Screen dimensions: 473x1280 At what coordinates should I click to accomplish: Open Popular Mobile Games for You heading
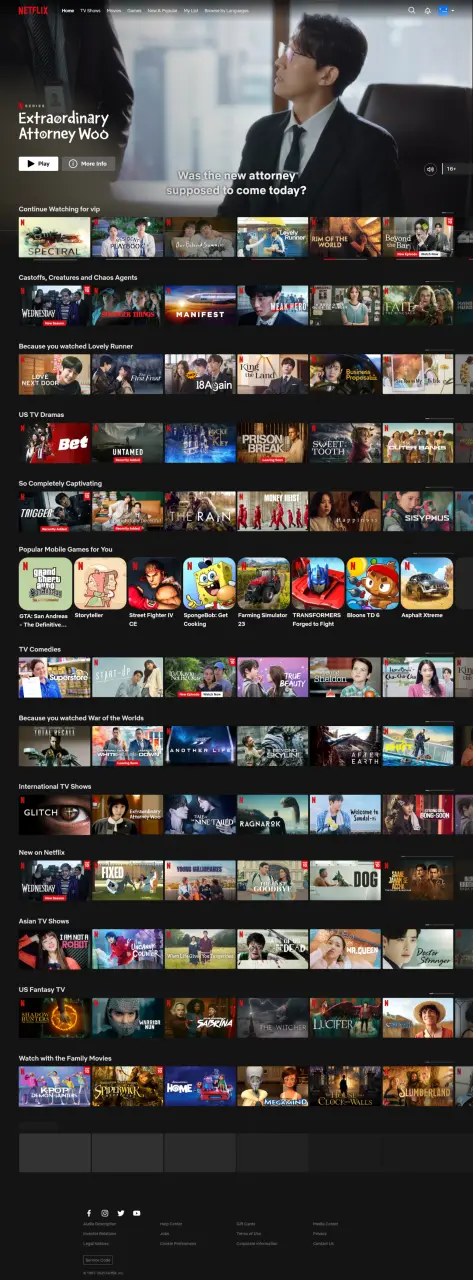(66, 549)
